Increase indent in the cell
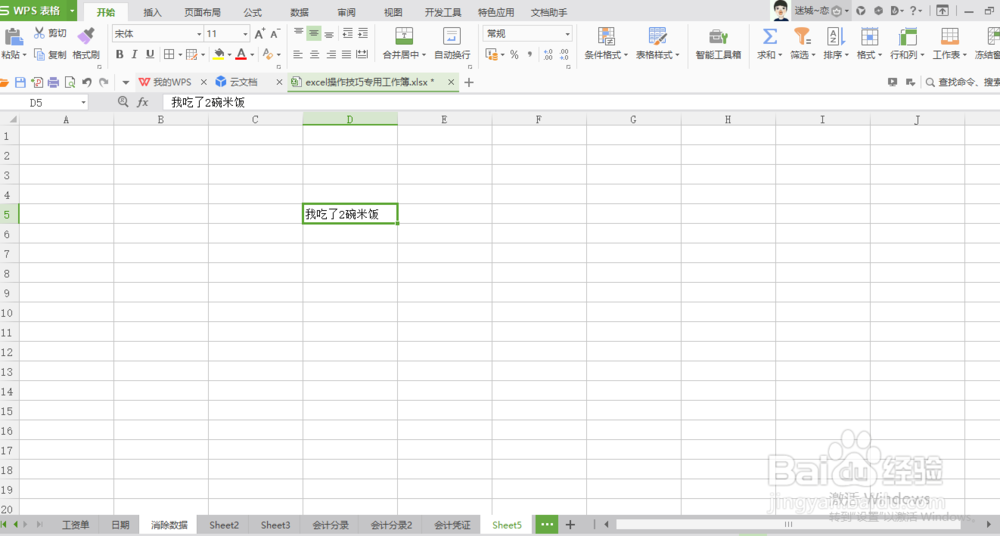The width and height of the screenshot is (1000, 536). pyautogui.click(x=363, y=33)
